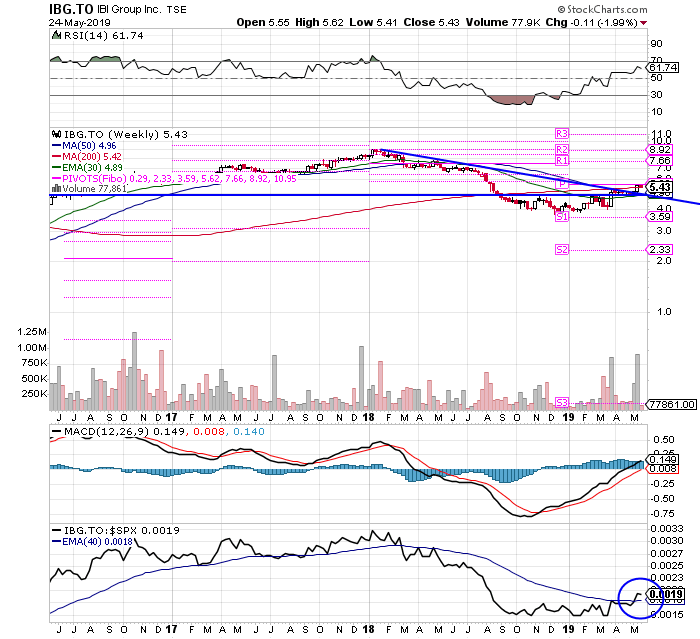Click the High 5.62 value

[x=319, y=22]
